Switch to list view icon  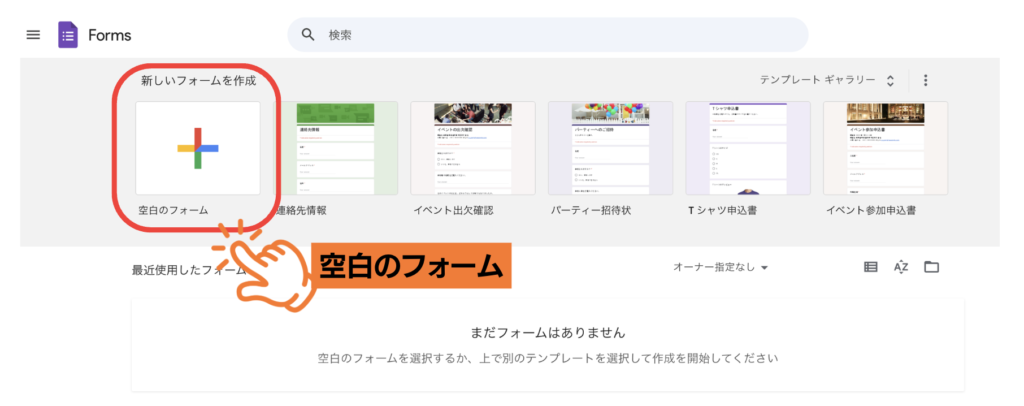point(870,267)
